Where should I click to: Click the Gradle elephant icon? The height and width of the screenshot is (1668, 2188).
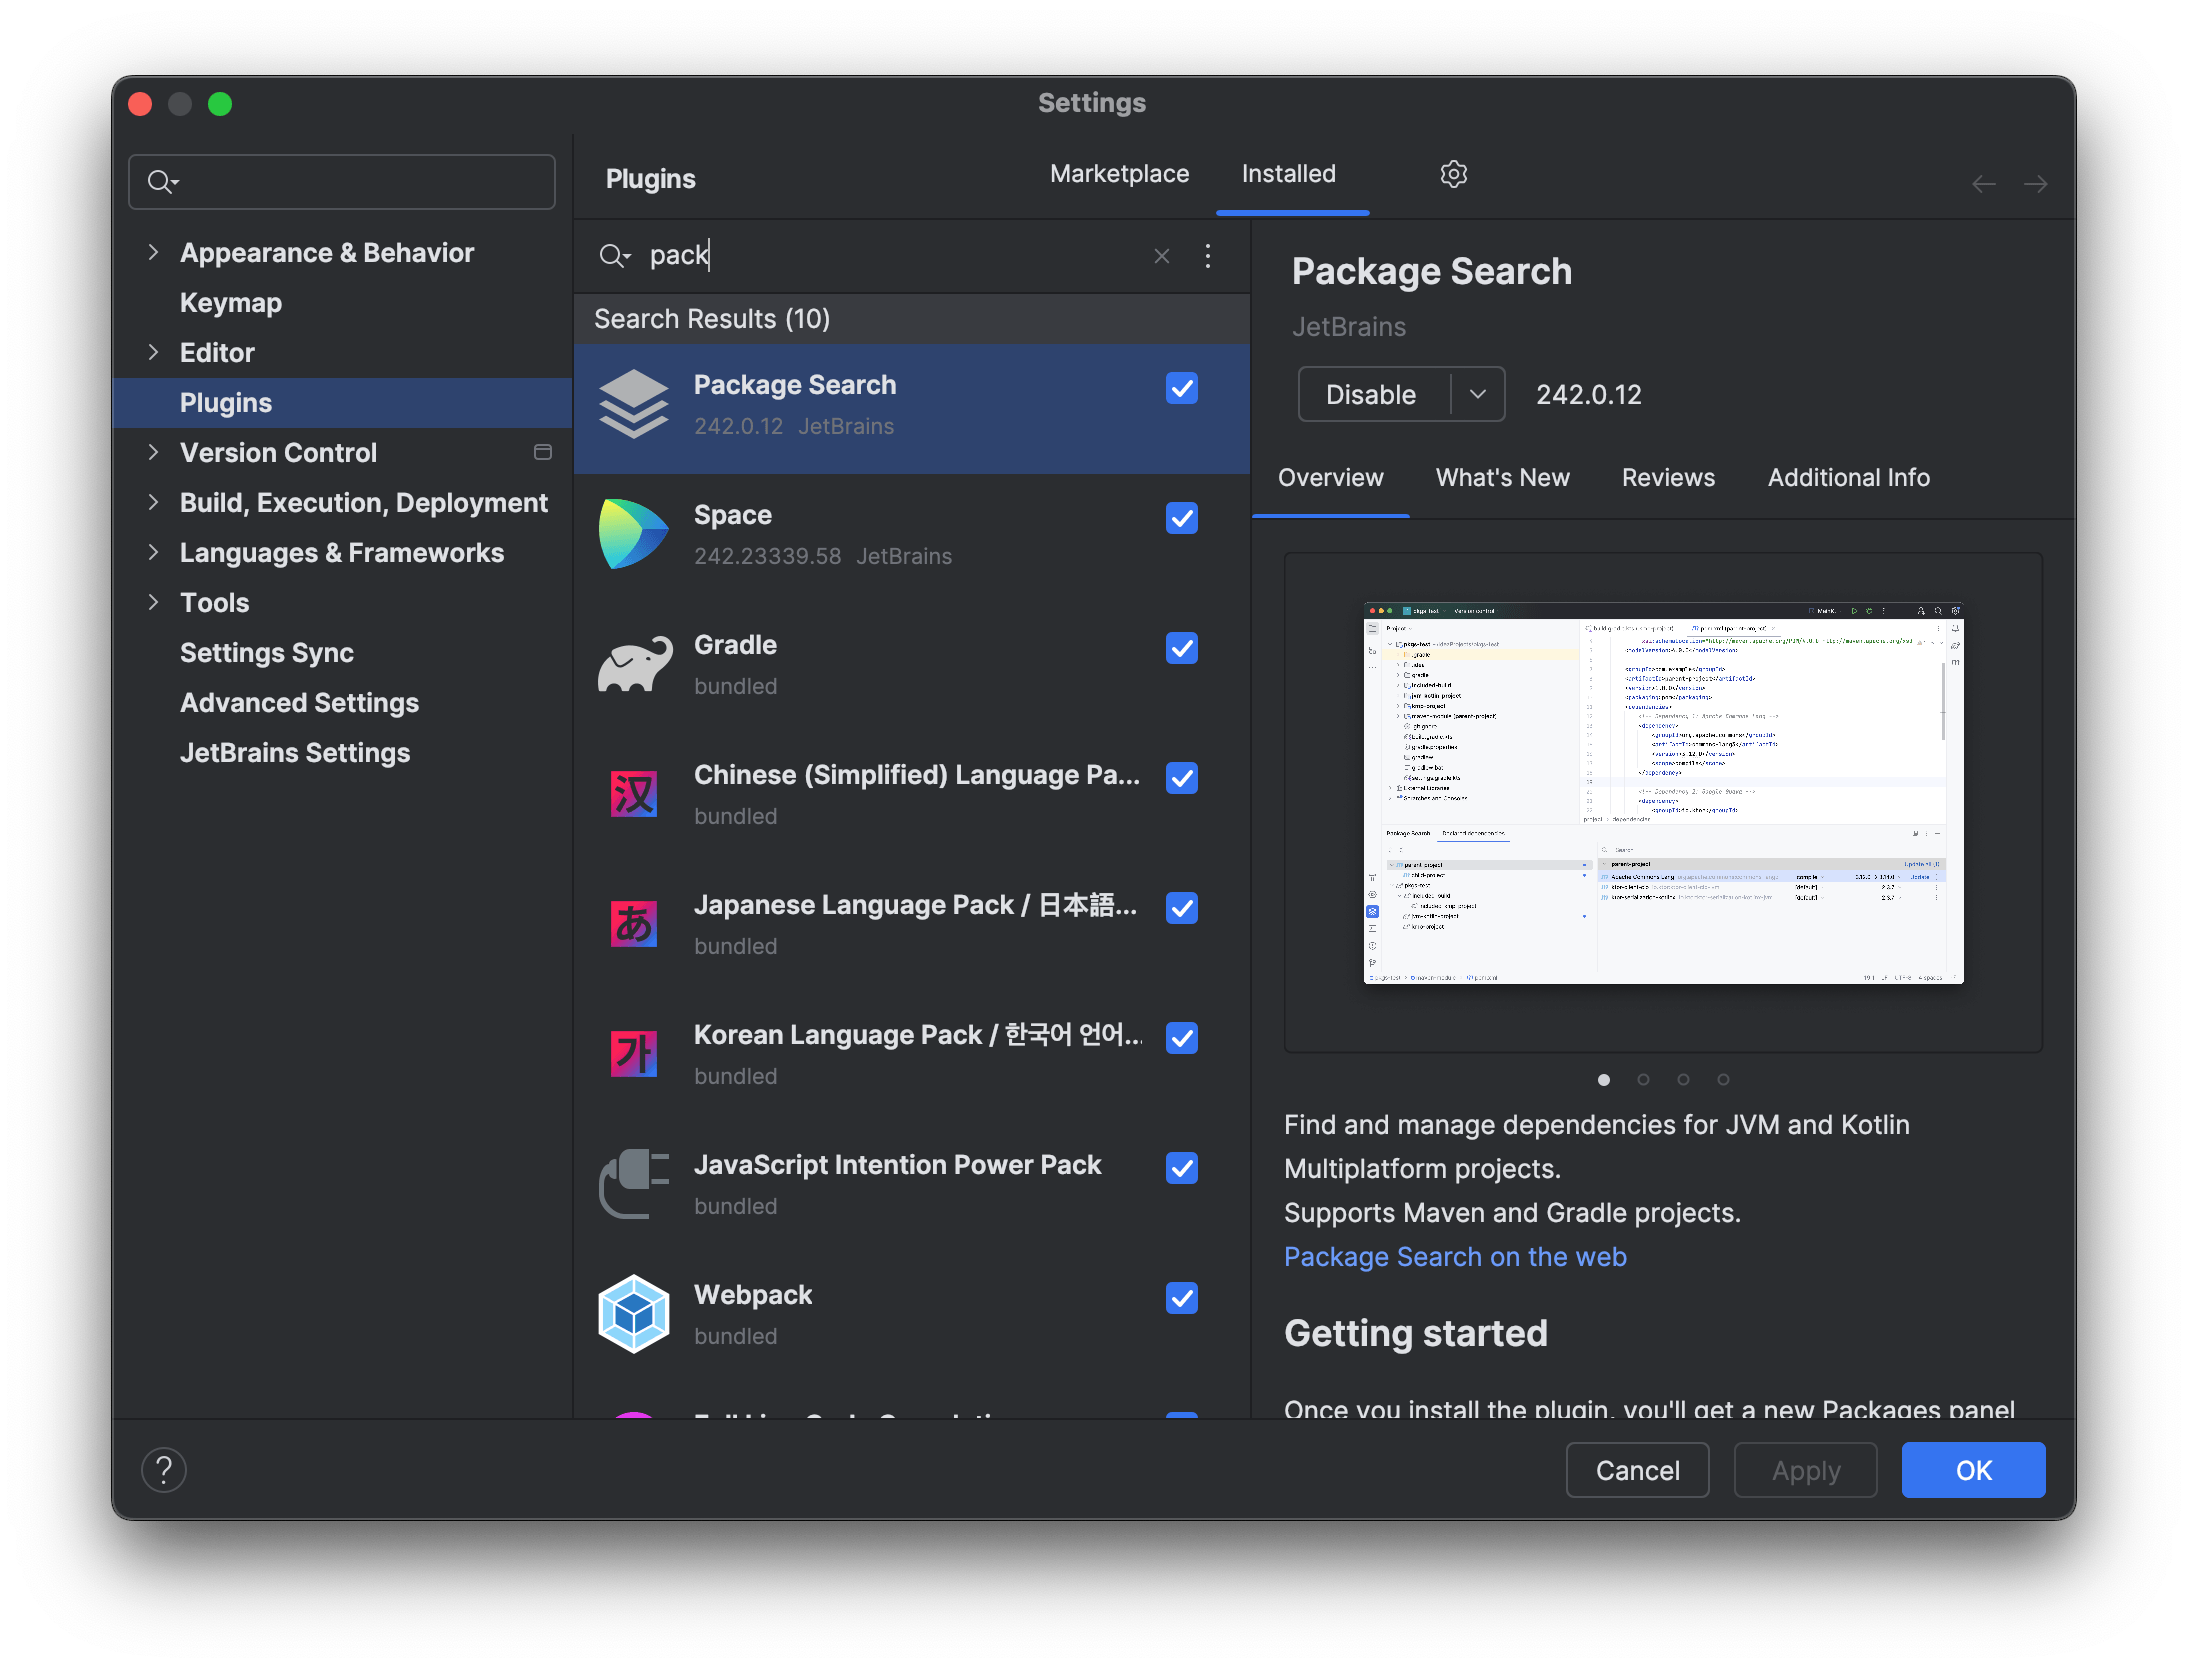[x=635, y=664]
